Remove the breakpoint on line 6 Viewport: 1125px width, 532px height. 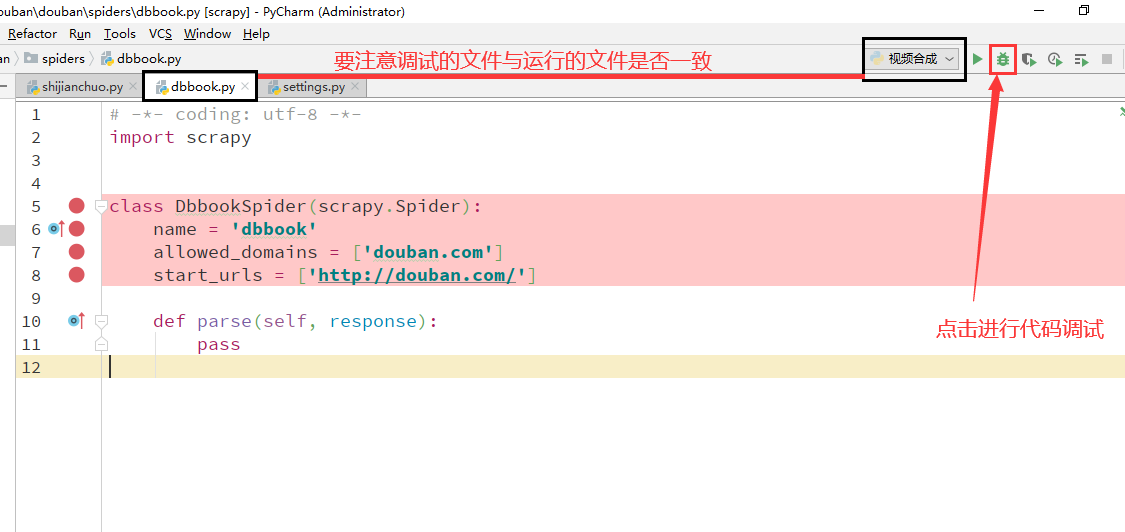pos(77,229)
